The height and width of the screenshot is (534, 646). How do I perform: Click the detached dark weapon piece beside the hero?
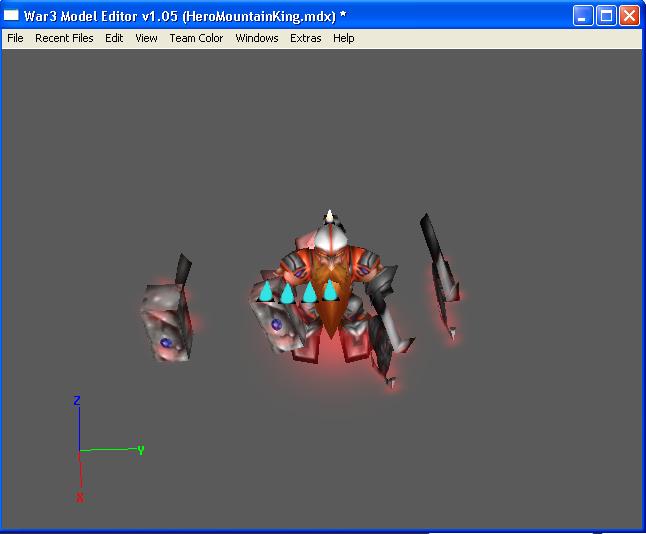pos(440,276)
